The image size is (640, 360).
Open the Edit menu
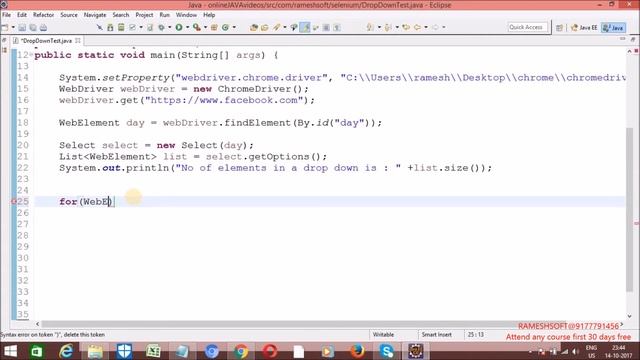tap(22, 15)
